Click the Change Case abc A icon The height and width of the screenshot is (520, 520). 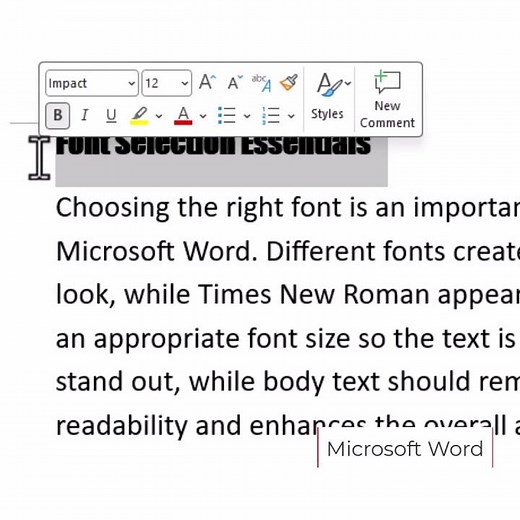[262, 83]
